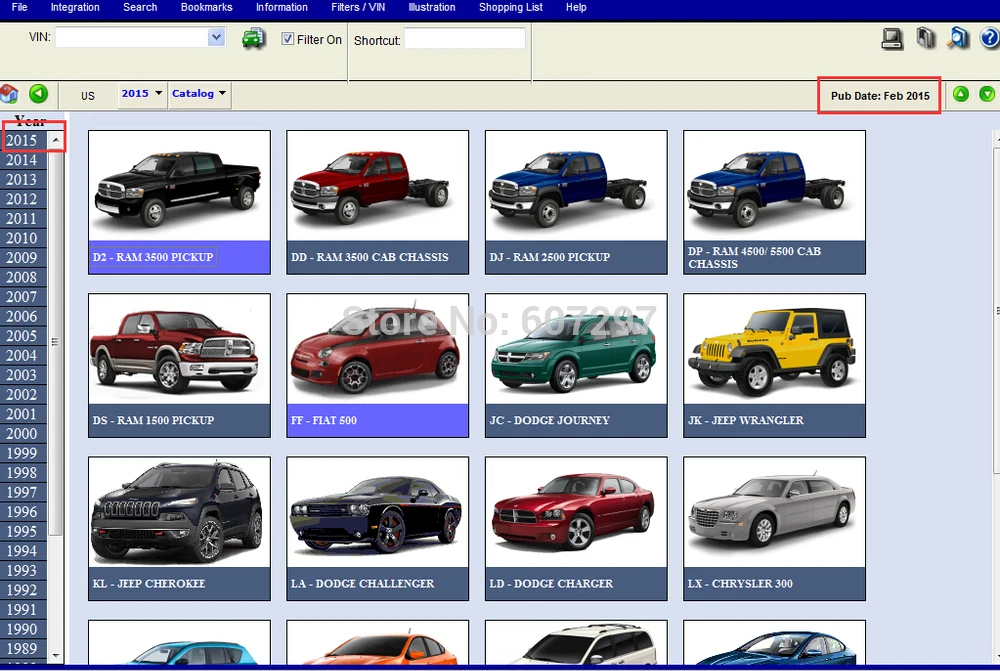Click the Year list scroll up arrow
1000x671 pixels.
click(56, 140)
